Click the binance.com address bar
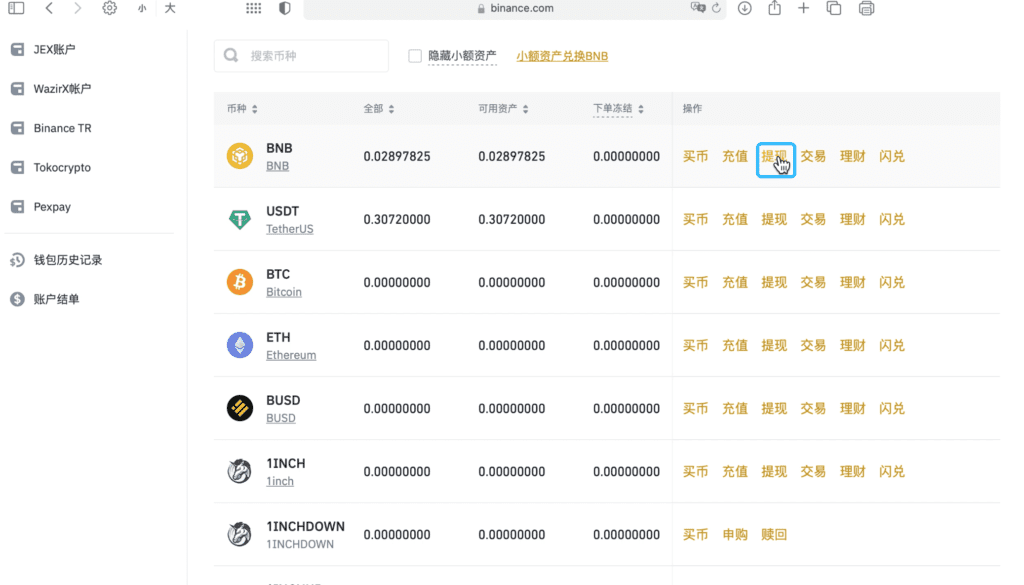The image size is (1024, 585). (515, 8)
